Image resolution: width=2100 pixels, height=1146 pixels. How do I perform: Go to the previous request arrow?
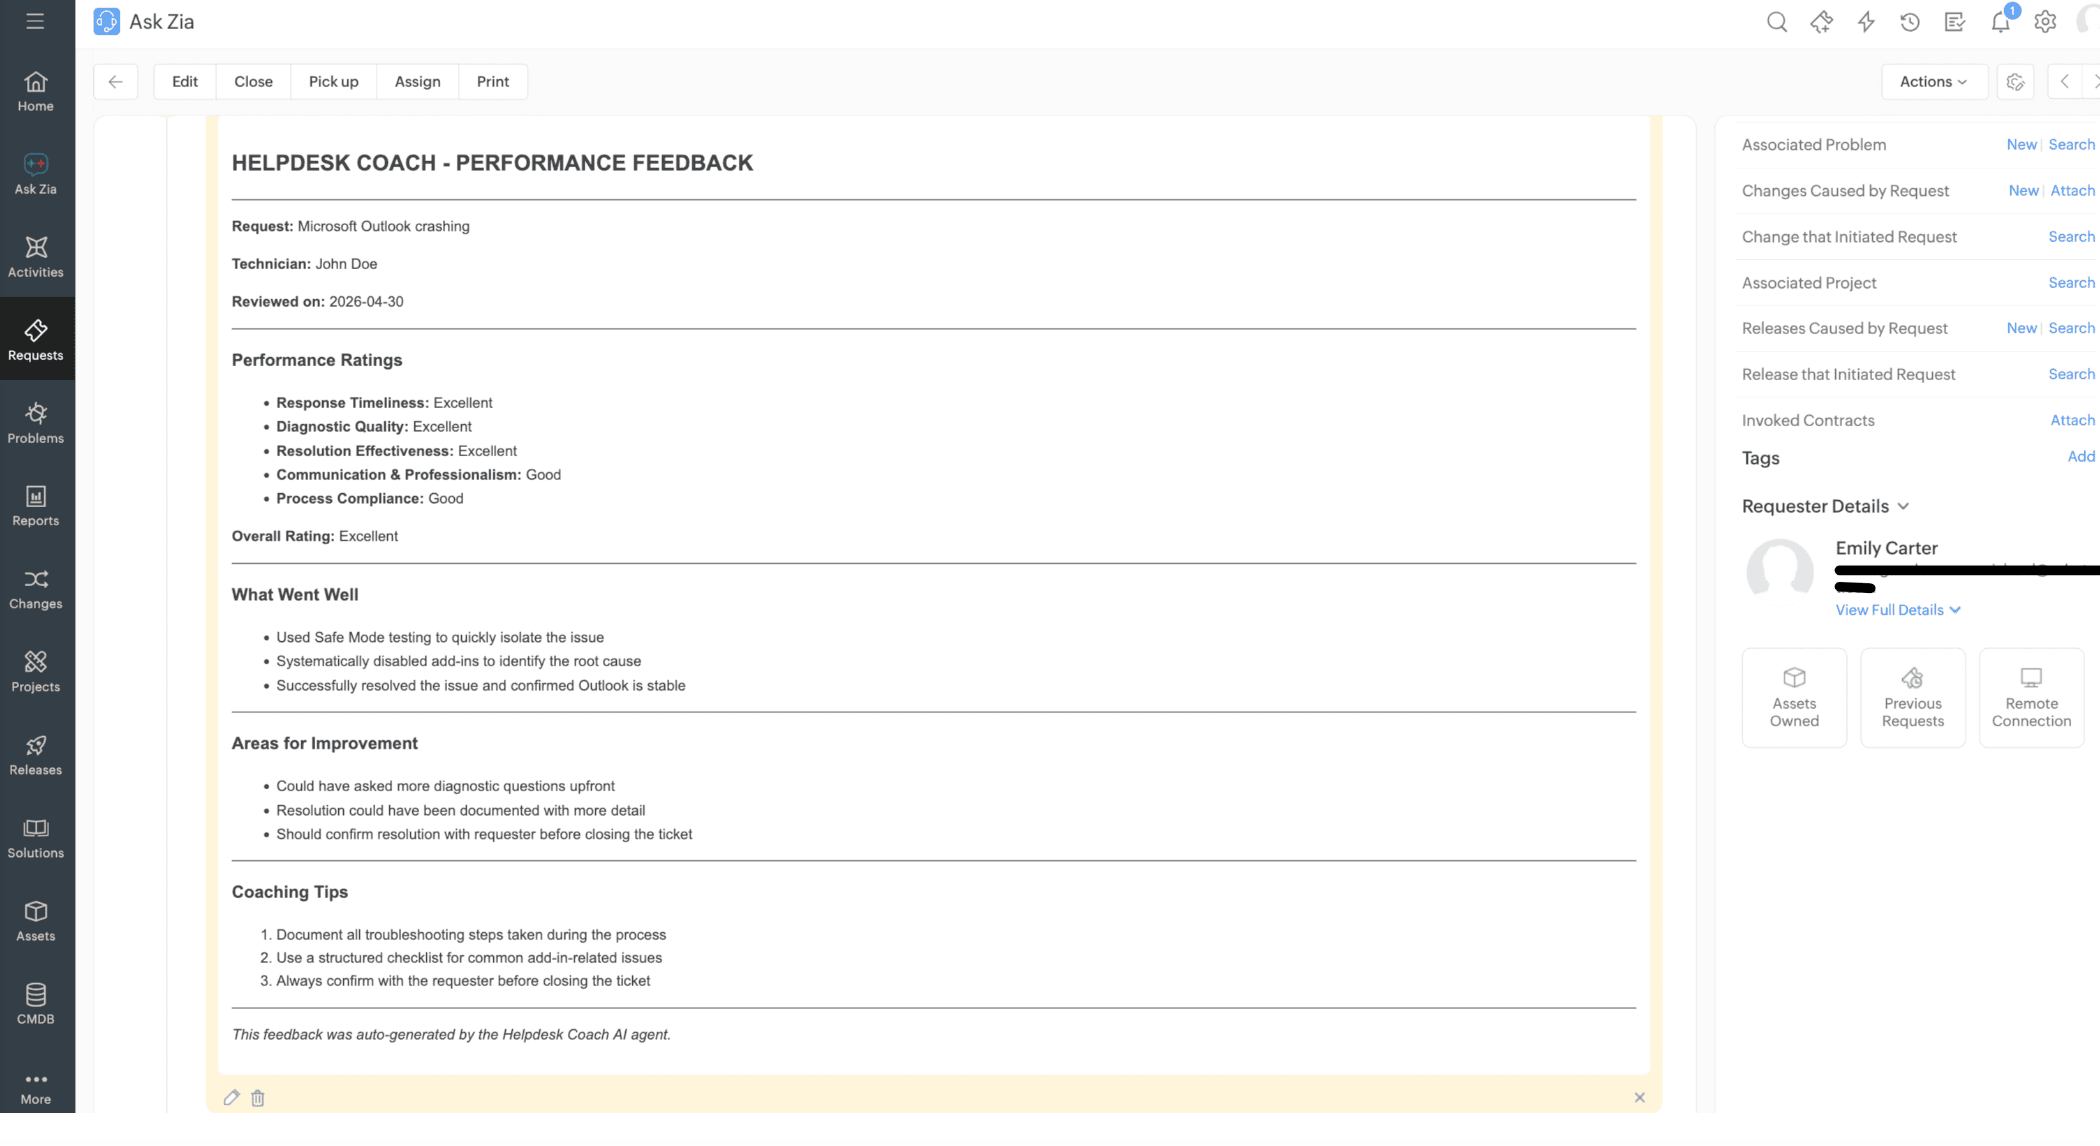[x=2064, y=82]
